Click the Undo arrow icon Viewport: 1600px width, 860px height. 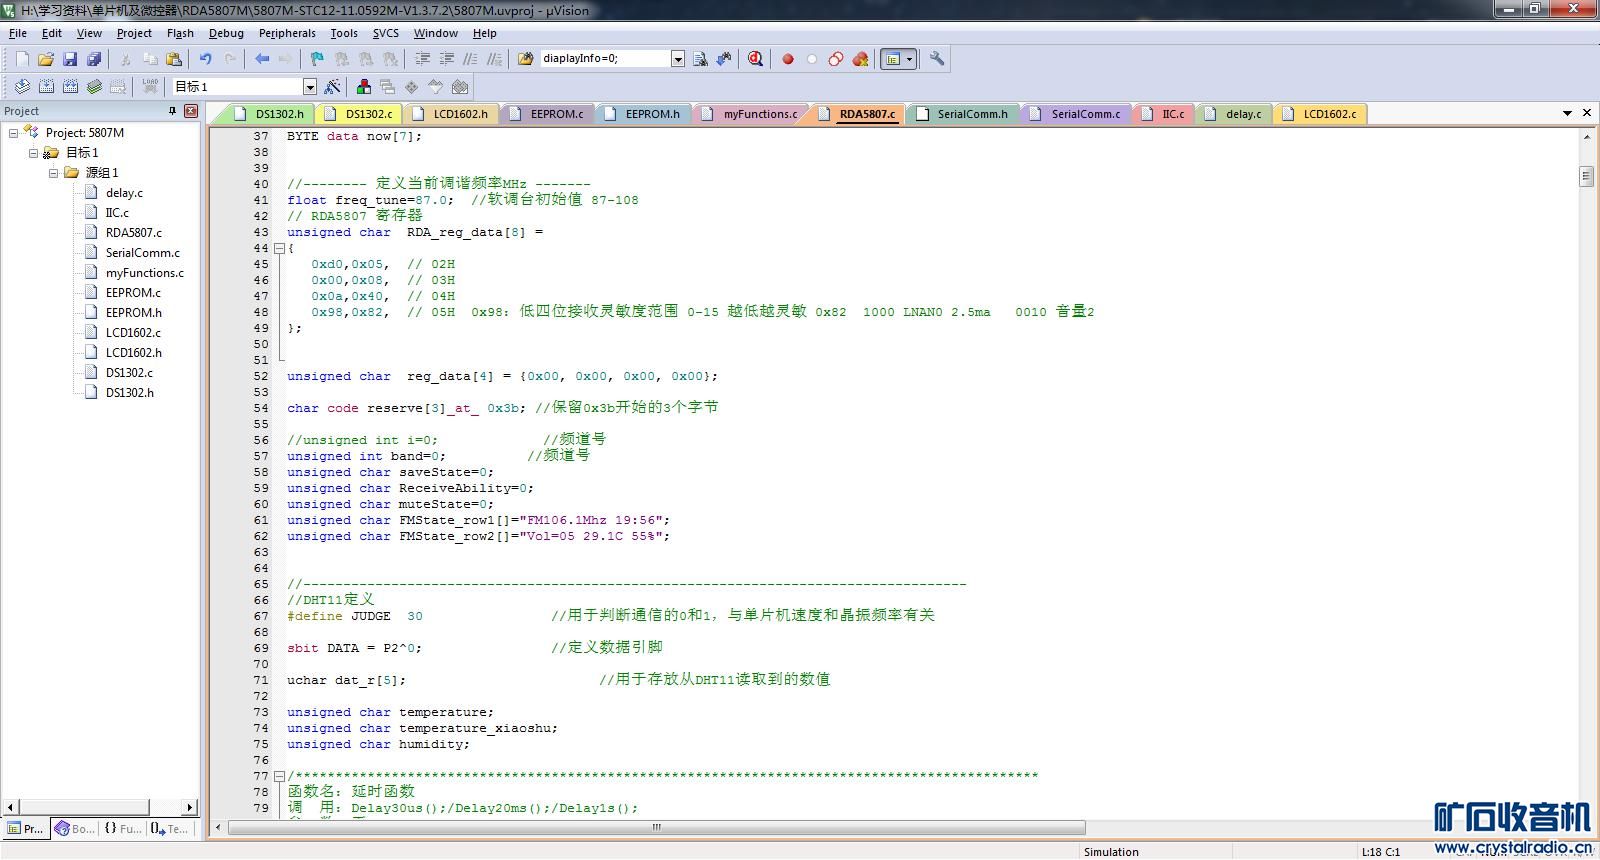click(206, 59)
